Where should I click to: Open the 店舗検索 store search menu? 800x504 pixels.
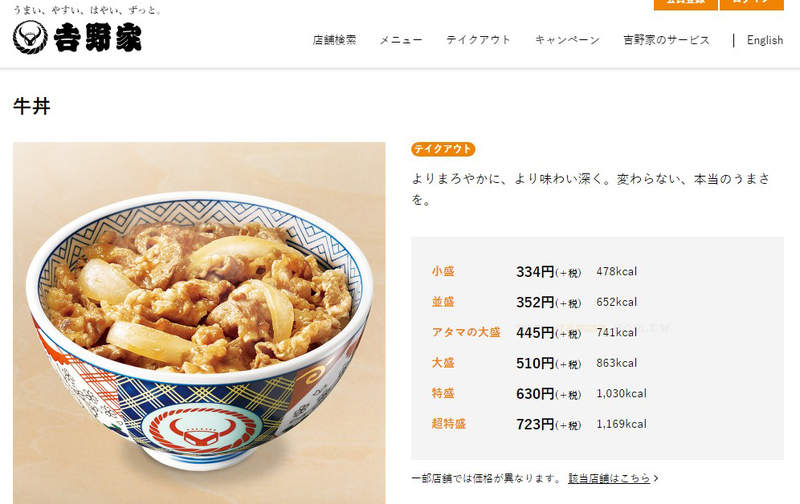click(x=334, y=40)
